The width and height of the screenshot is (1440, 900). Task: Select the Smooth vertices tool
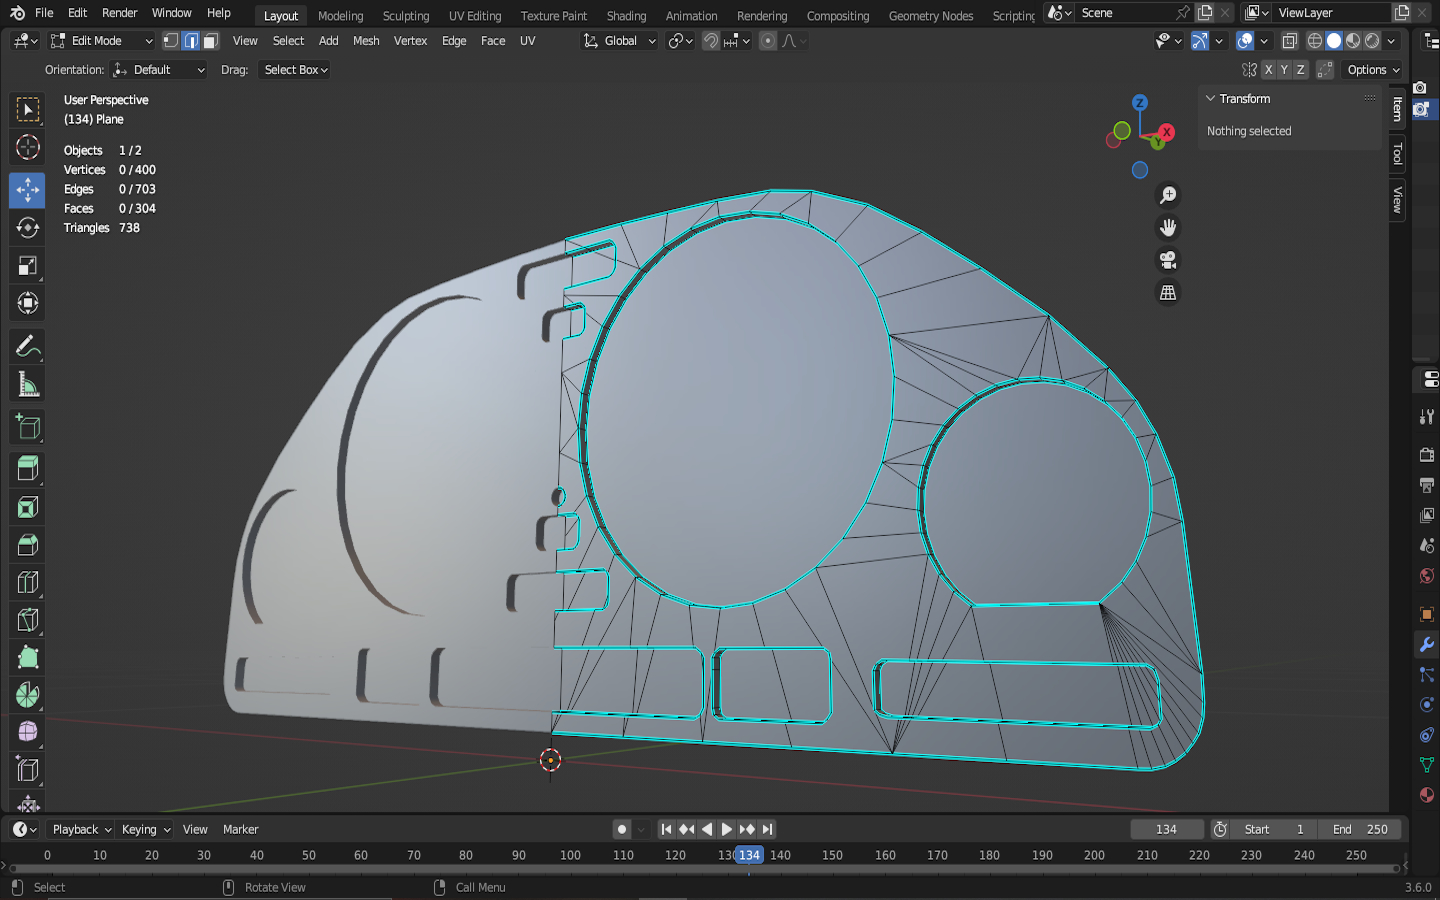click(28, 732)
